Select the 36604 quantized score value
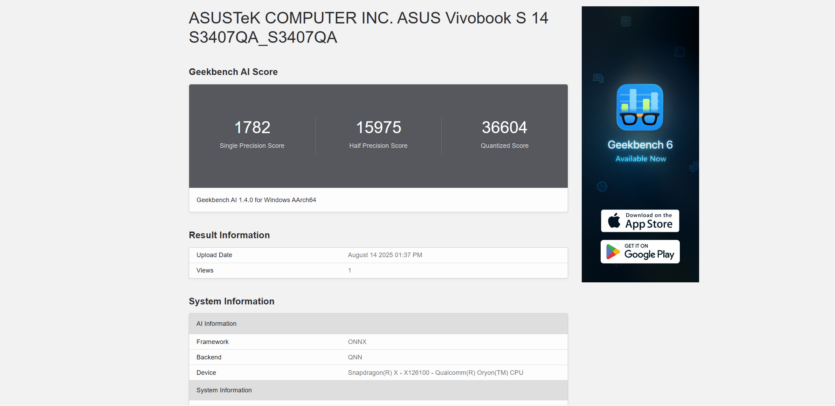The height and width of the screenshot is (406, 835). pyautogui.click(x=504, y=128)
